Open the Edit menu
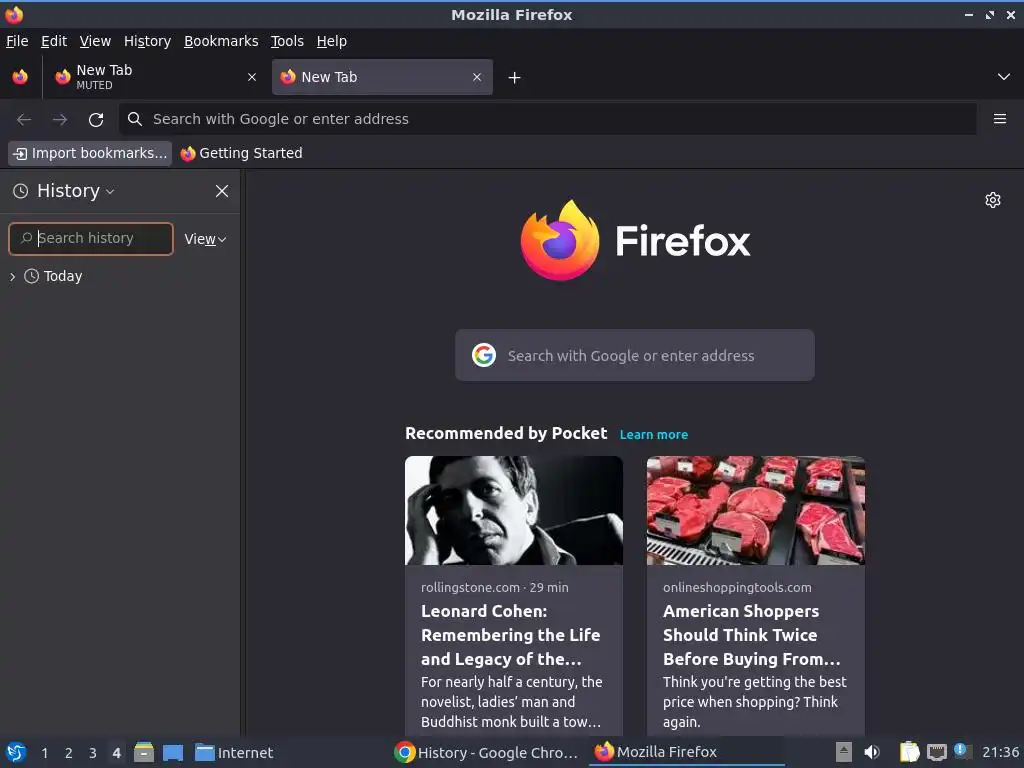Viewport: 1024px width, 768px height. click(x=54, y=41)
